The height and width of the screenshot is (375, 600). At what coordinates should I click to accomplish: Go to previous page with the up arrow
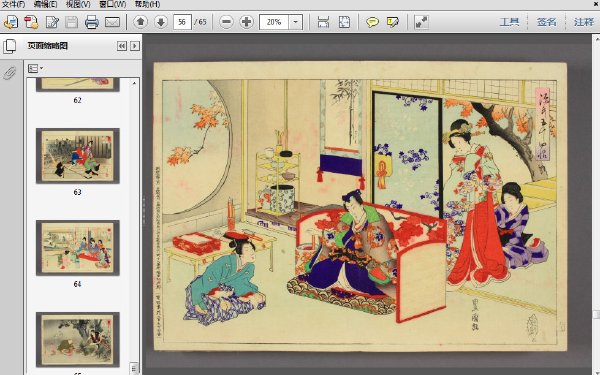(x=140, y=22)
